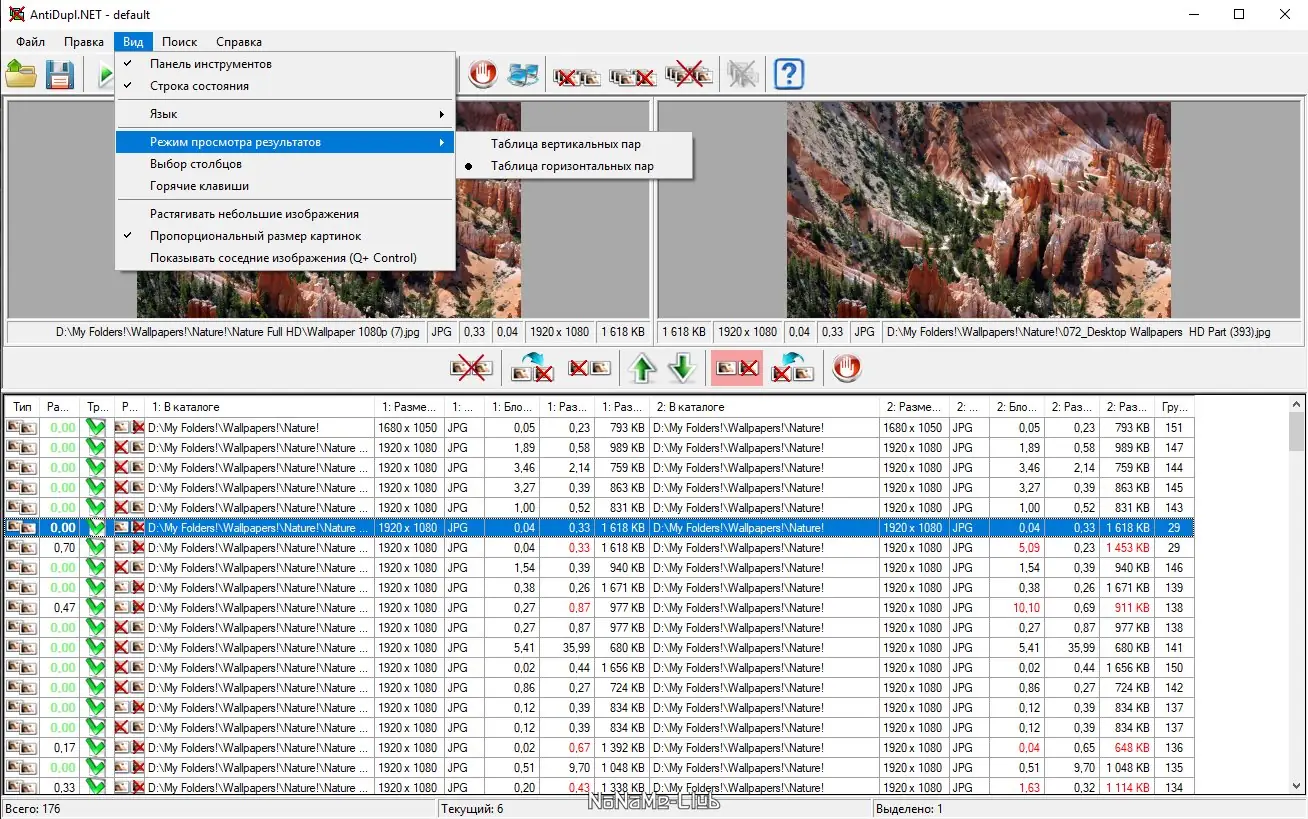The image size is (1308, 819).
Task: Expand the 'Язык' submenu
Action: pos(285,114)
